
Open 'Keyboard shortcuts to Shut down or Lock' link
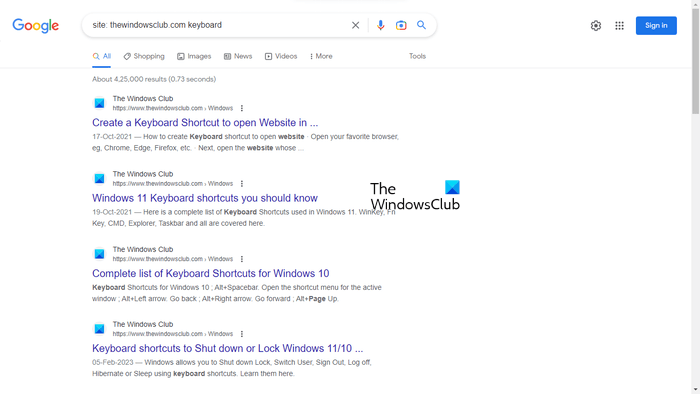coord(228,348)
